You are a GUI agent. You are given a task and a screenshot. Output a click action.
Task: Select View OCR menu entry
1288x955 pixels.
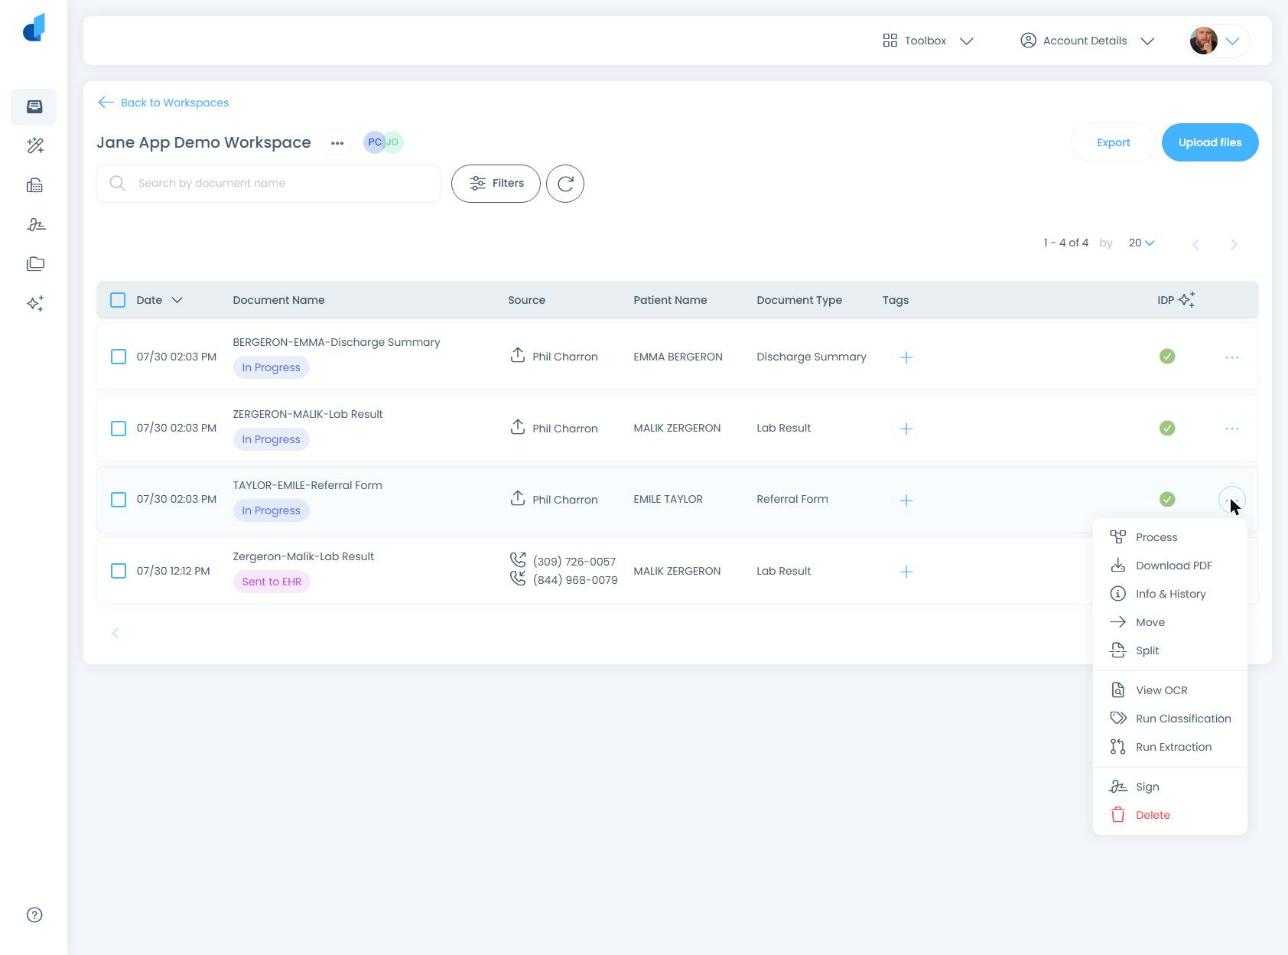click(1170, 690)
